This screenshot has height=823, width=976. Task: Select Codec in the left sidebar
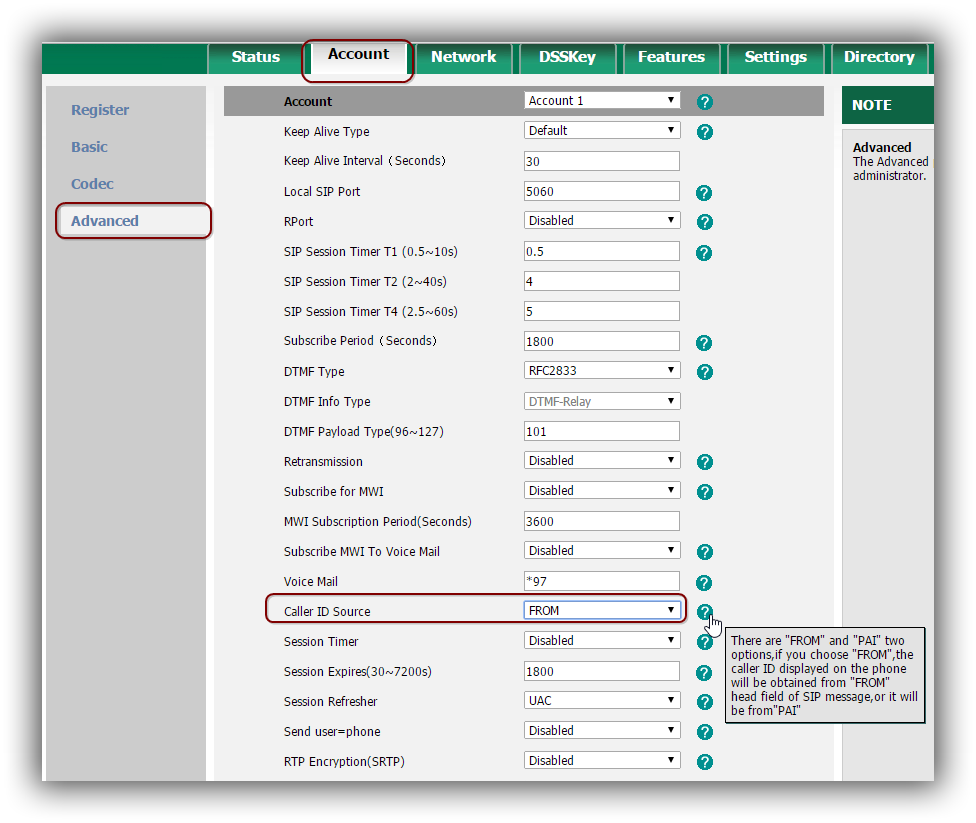92,184
